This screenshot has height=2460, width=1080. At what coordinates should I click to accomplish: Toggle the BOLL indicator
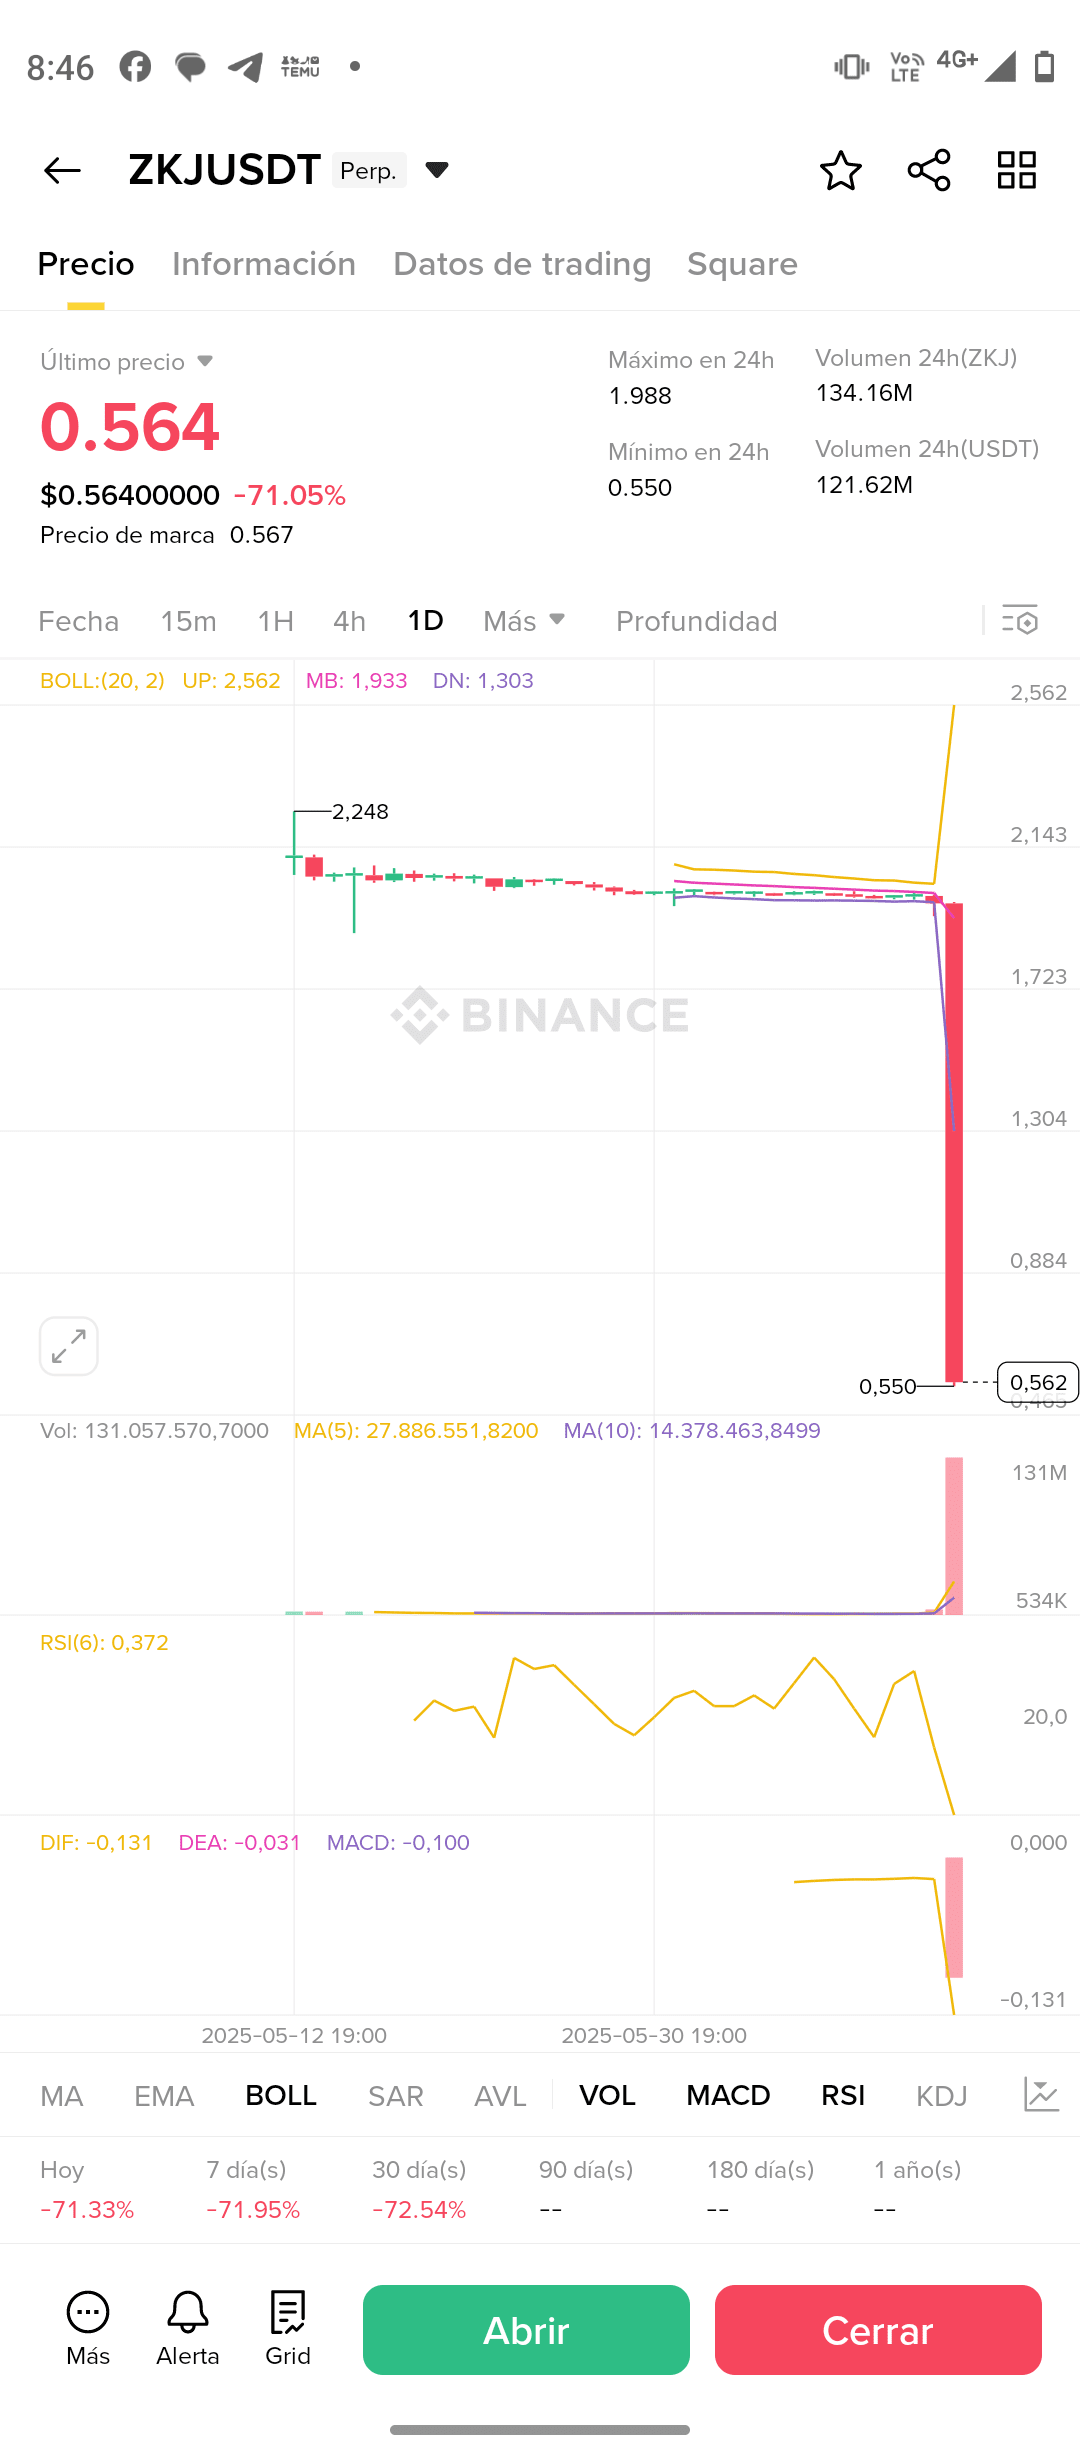(x=281, y=2095)
